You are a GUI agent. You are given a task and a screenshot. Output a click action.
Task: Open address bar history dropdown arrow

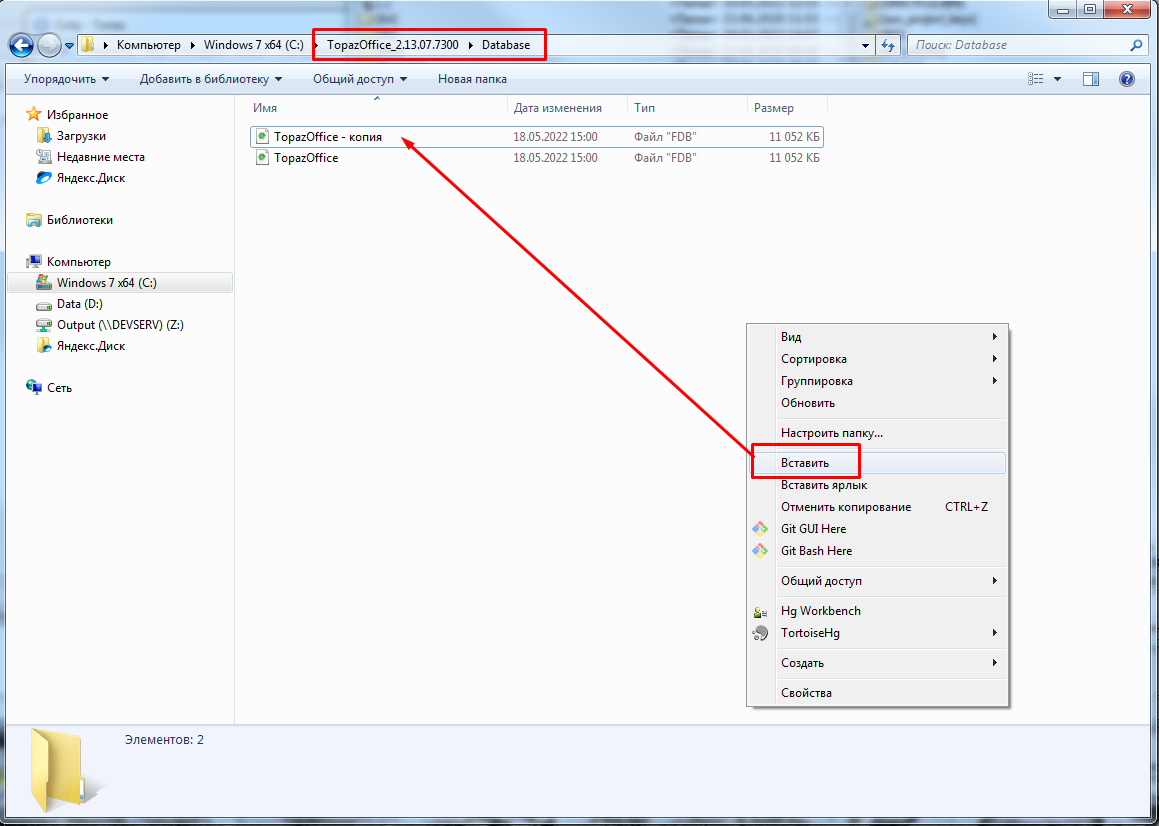click(866, 45)
